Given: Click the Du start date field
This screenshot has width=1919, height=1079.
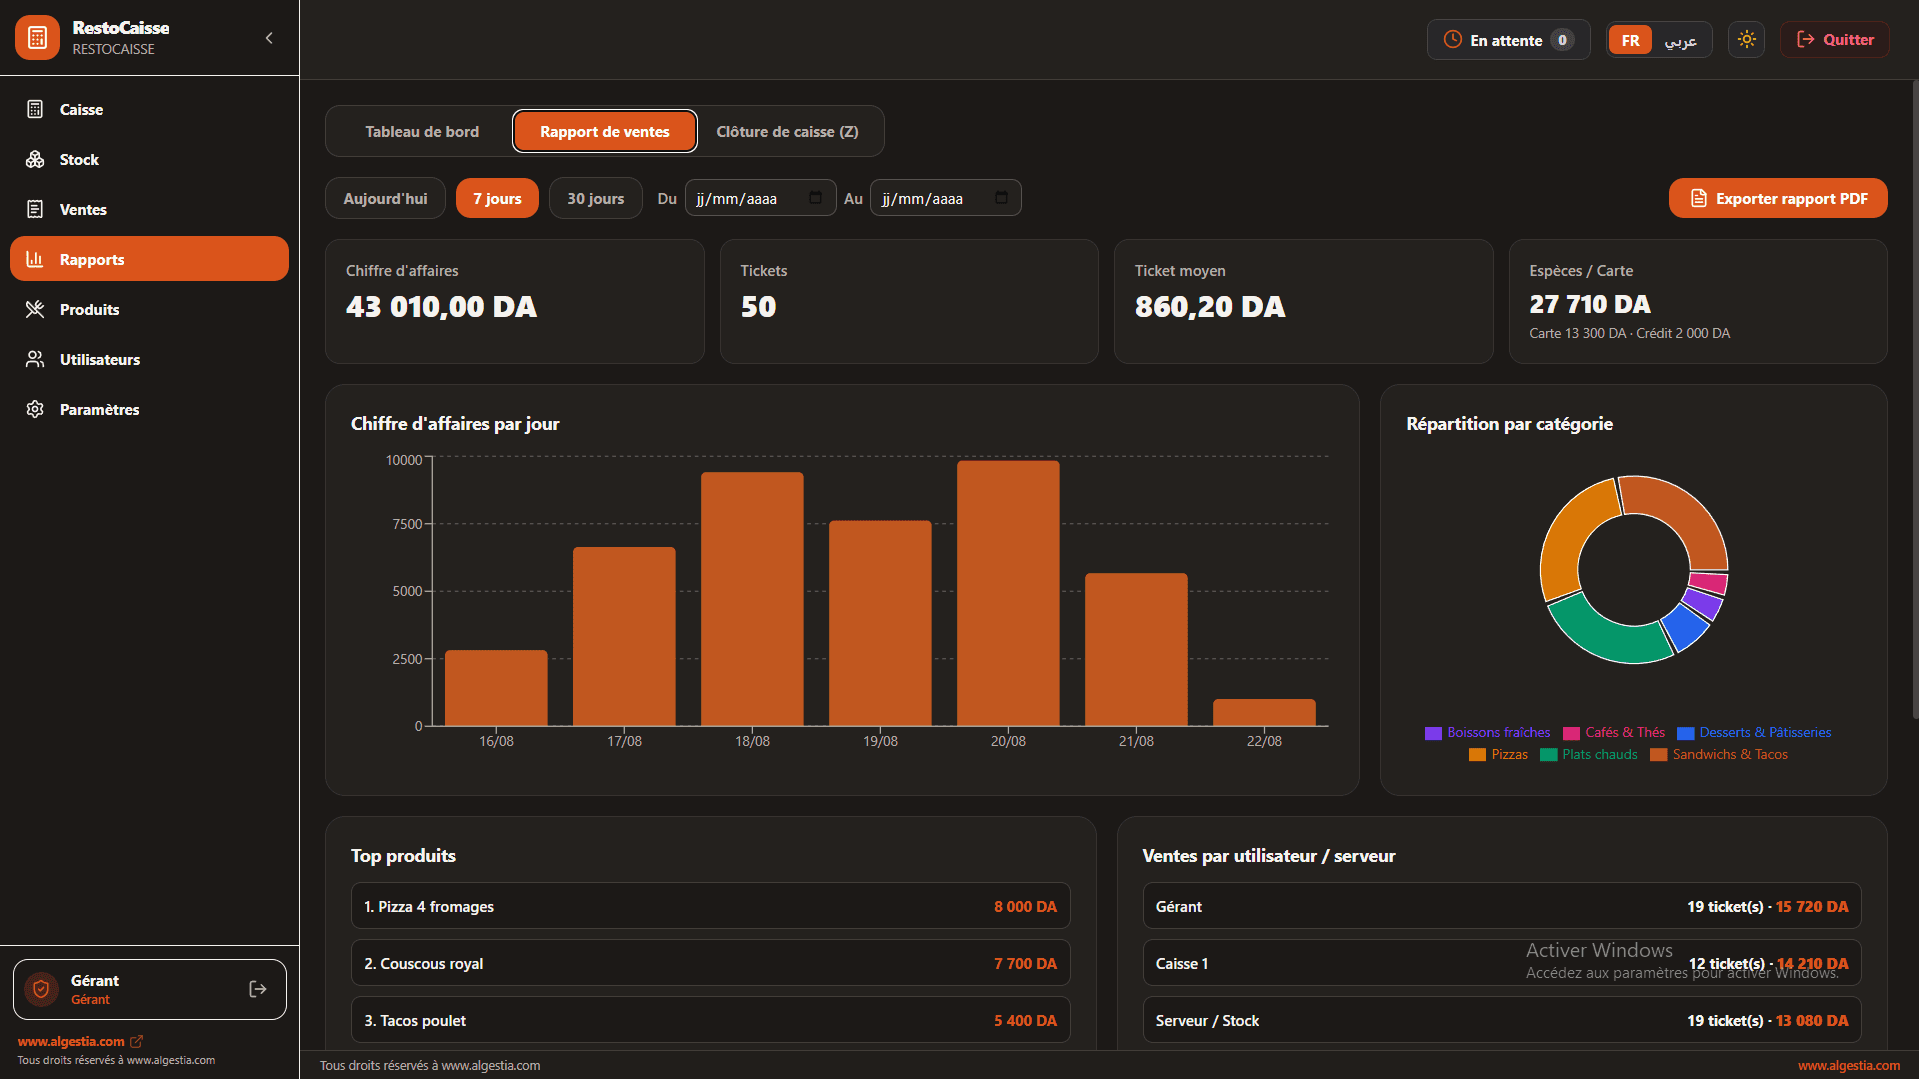Looking at the screenshot, I should [x=760, y=198].
